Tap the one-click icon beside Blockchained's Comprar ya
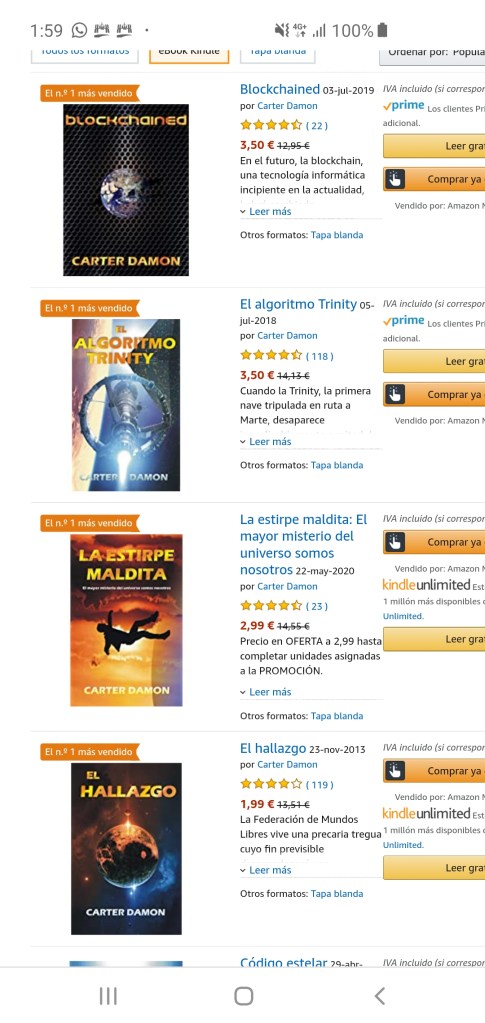This screenshot has width=485, height=1023. (395, 179)
